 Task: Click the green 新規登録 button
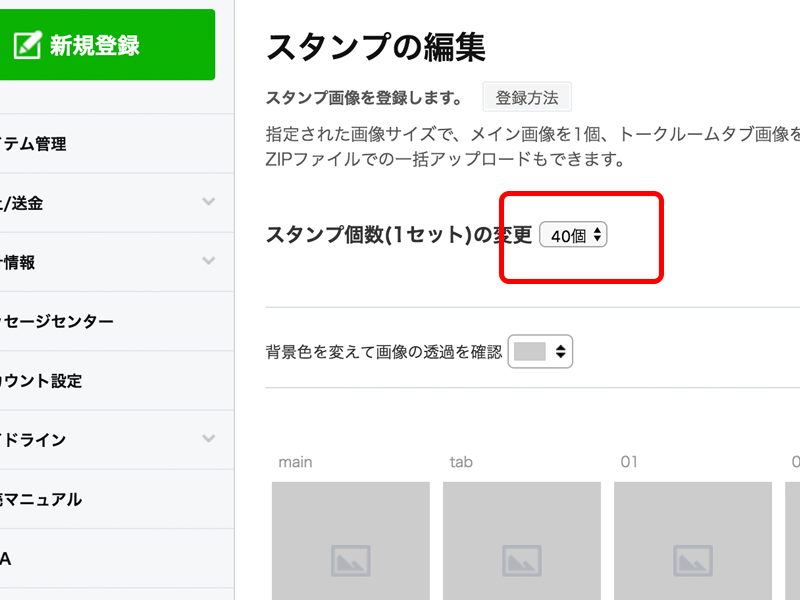[x=107, y=45]
